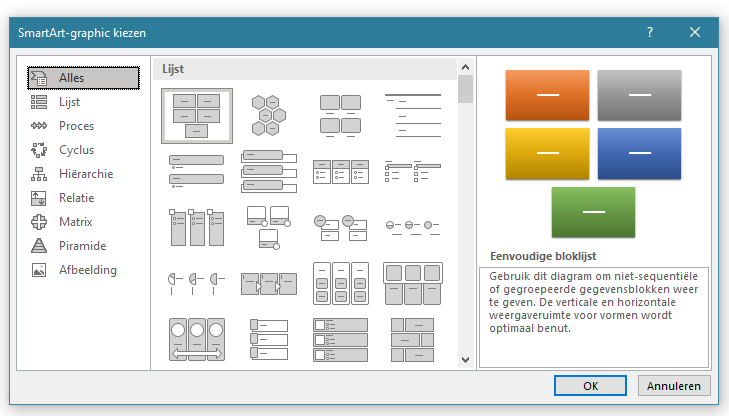729x416 pixels.
Task: Choose the brick-pattern table list layout
Action: pos(412,339)
